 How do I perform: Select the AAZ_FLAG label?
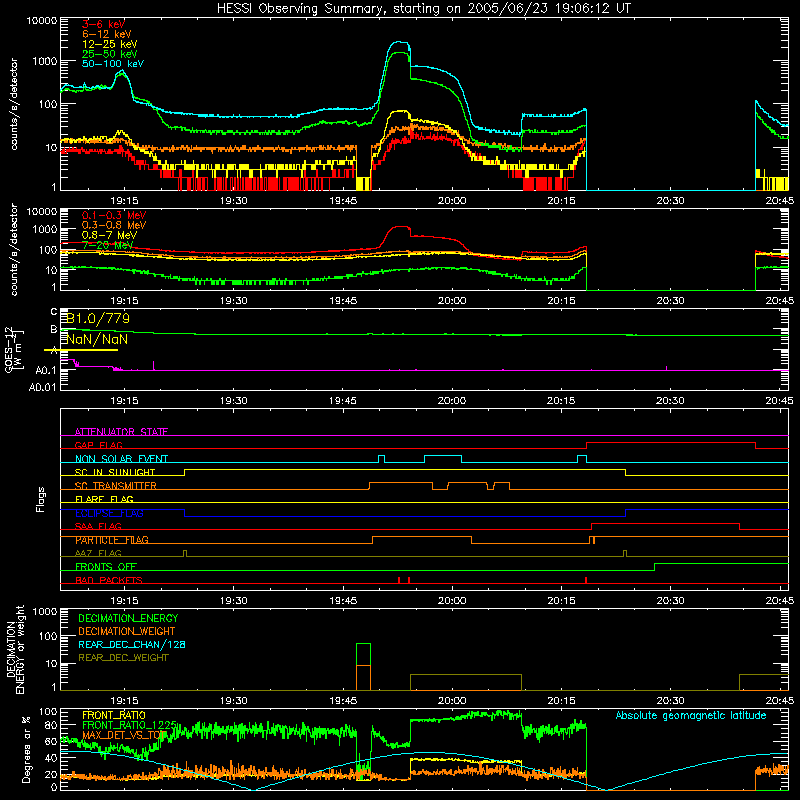(98, 554)
